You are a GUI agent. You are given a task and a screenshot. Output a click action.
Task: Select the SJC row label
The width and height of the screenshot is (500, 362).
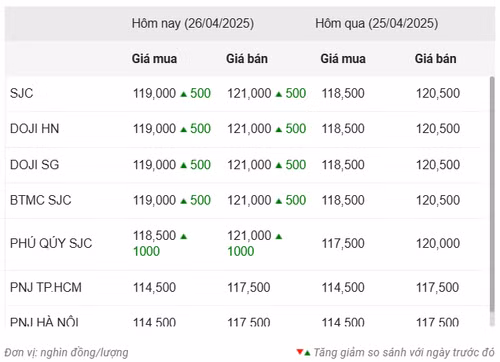coord(21,93)
